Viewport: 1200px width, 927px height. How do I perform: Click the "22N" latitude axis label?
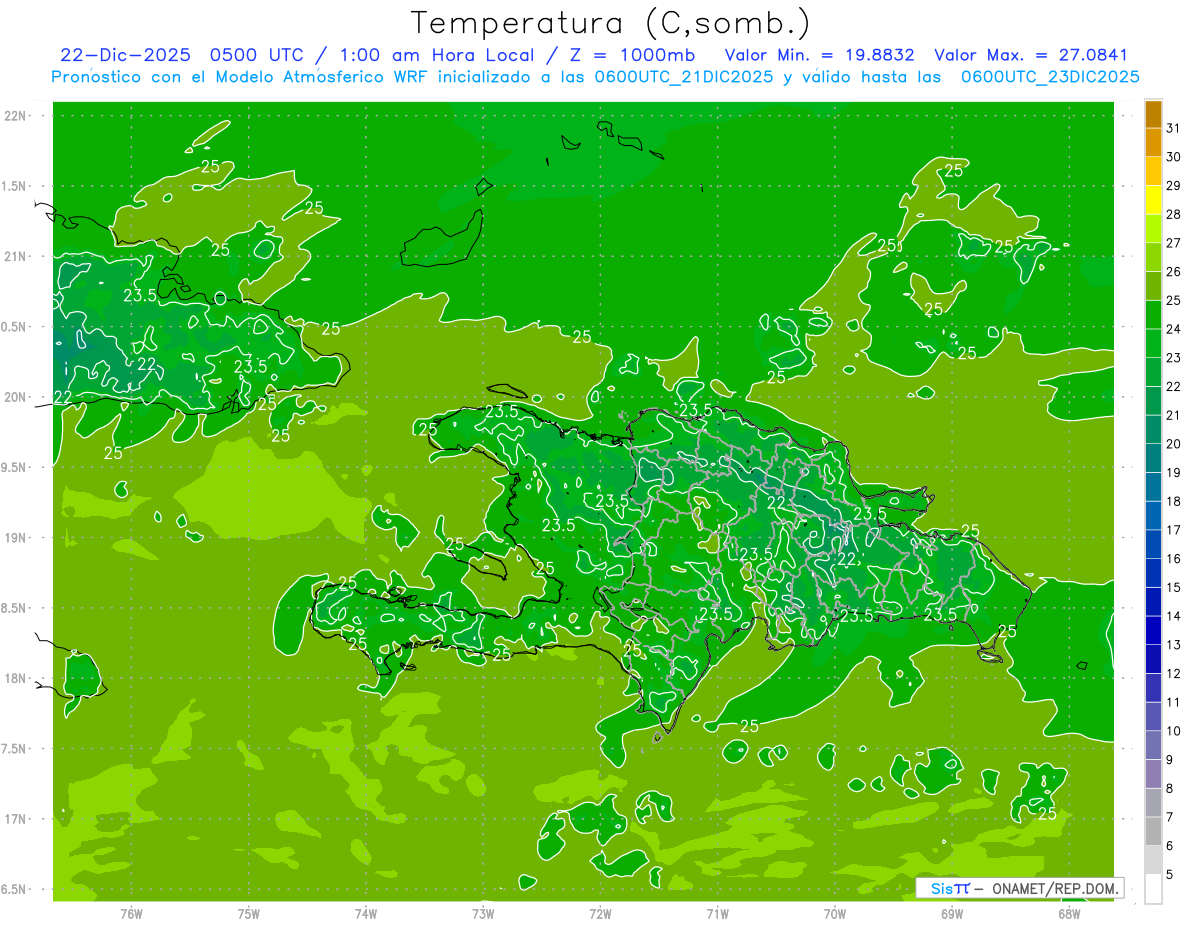click(x=16, y=116)
